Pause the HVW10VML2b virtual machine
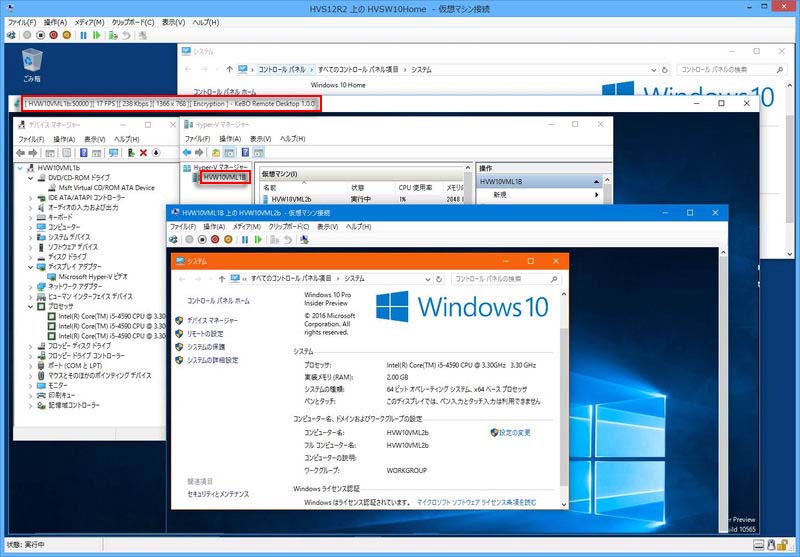Screen dimensions: 800x557 [x=245, y=239]
